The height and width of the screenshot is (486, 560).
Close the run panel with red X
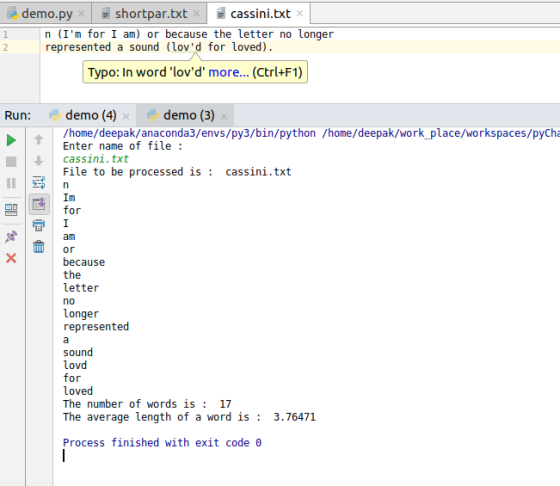pyautogui.click(x=11, y=258)
